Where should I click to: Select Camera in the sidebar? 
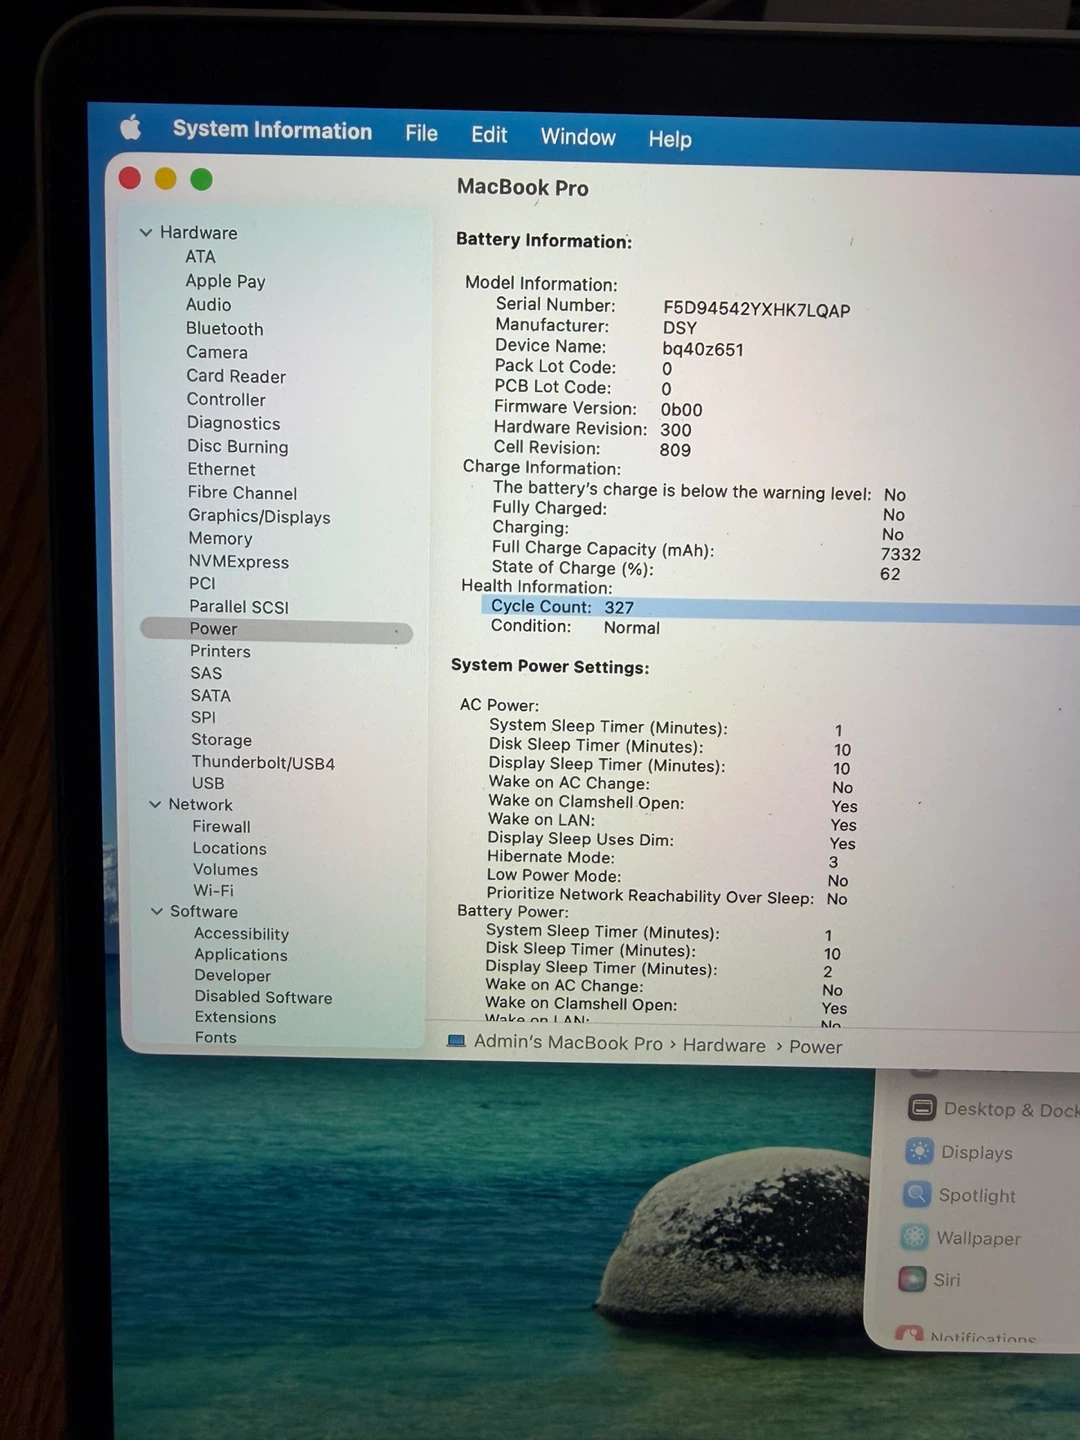coord(217,352)
